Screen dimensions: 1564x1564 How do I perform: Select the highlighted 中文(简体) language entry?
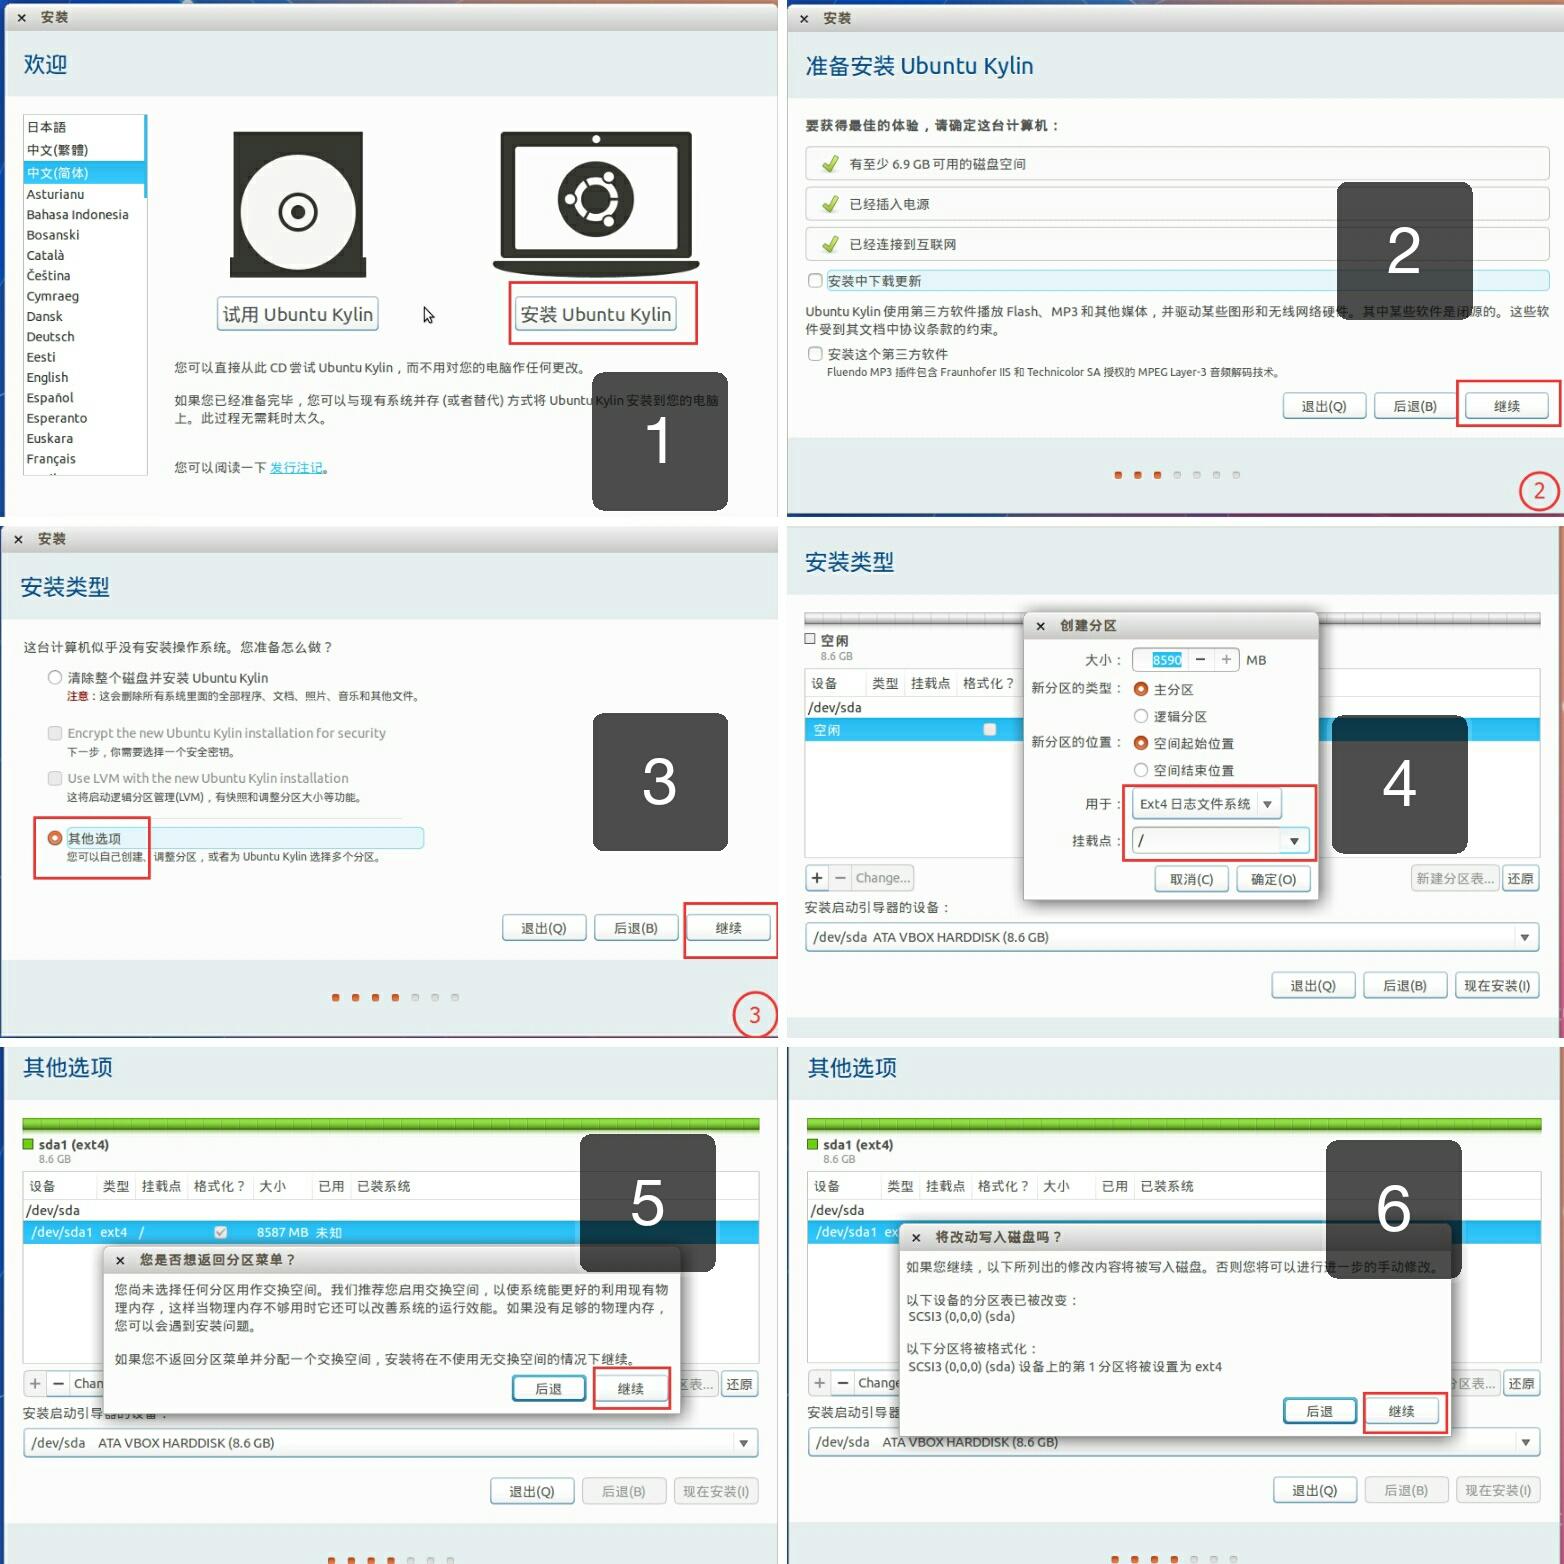(x=85, y=173)
